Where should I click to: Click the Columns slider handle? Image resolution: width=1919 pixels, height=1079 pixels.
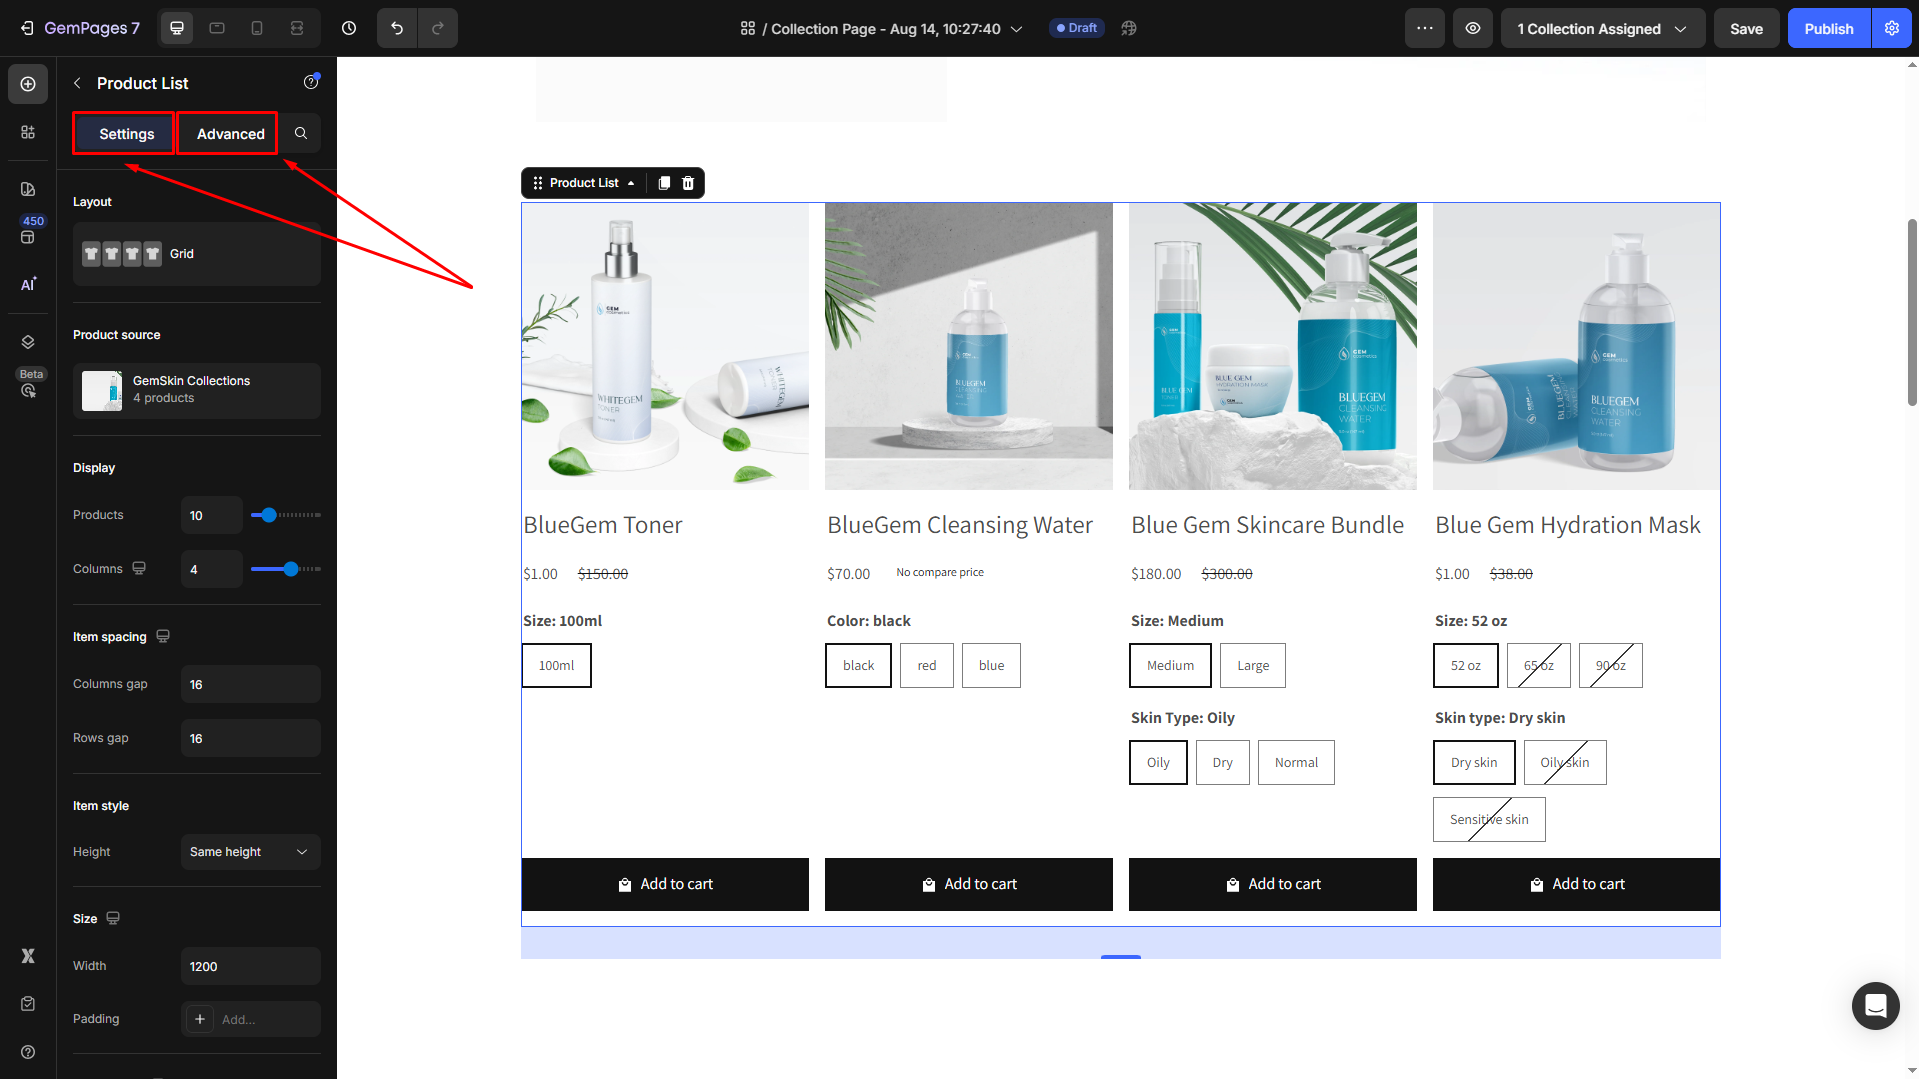coord(291,569)
